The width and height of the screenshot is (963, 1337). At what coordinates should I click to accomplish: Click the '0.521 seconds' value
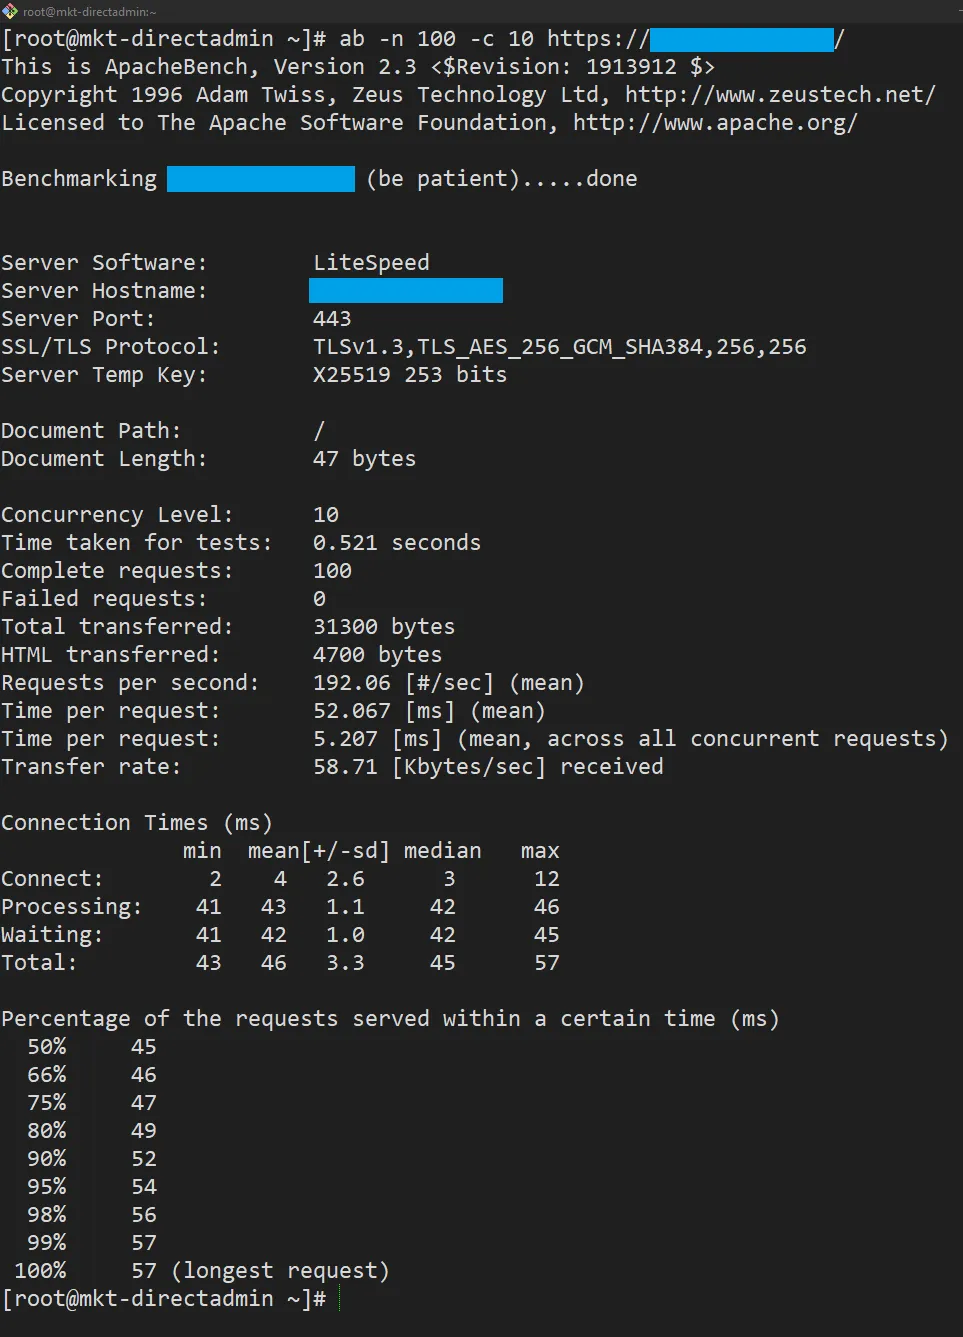coord(397,543)
